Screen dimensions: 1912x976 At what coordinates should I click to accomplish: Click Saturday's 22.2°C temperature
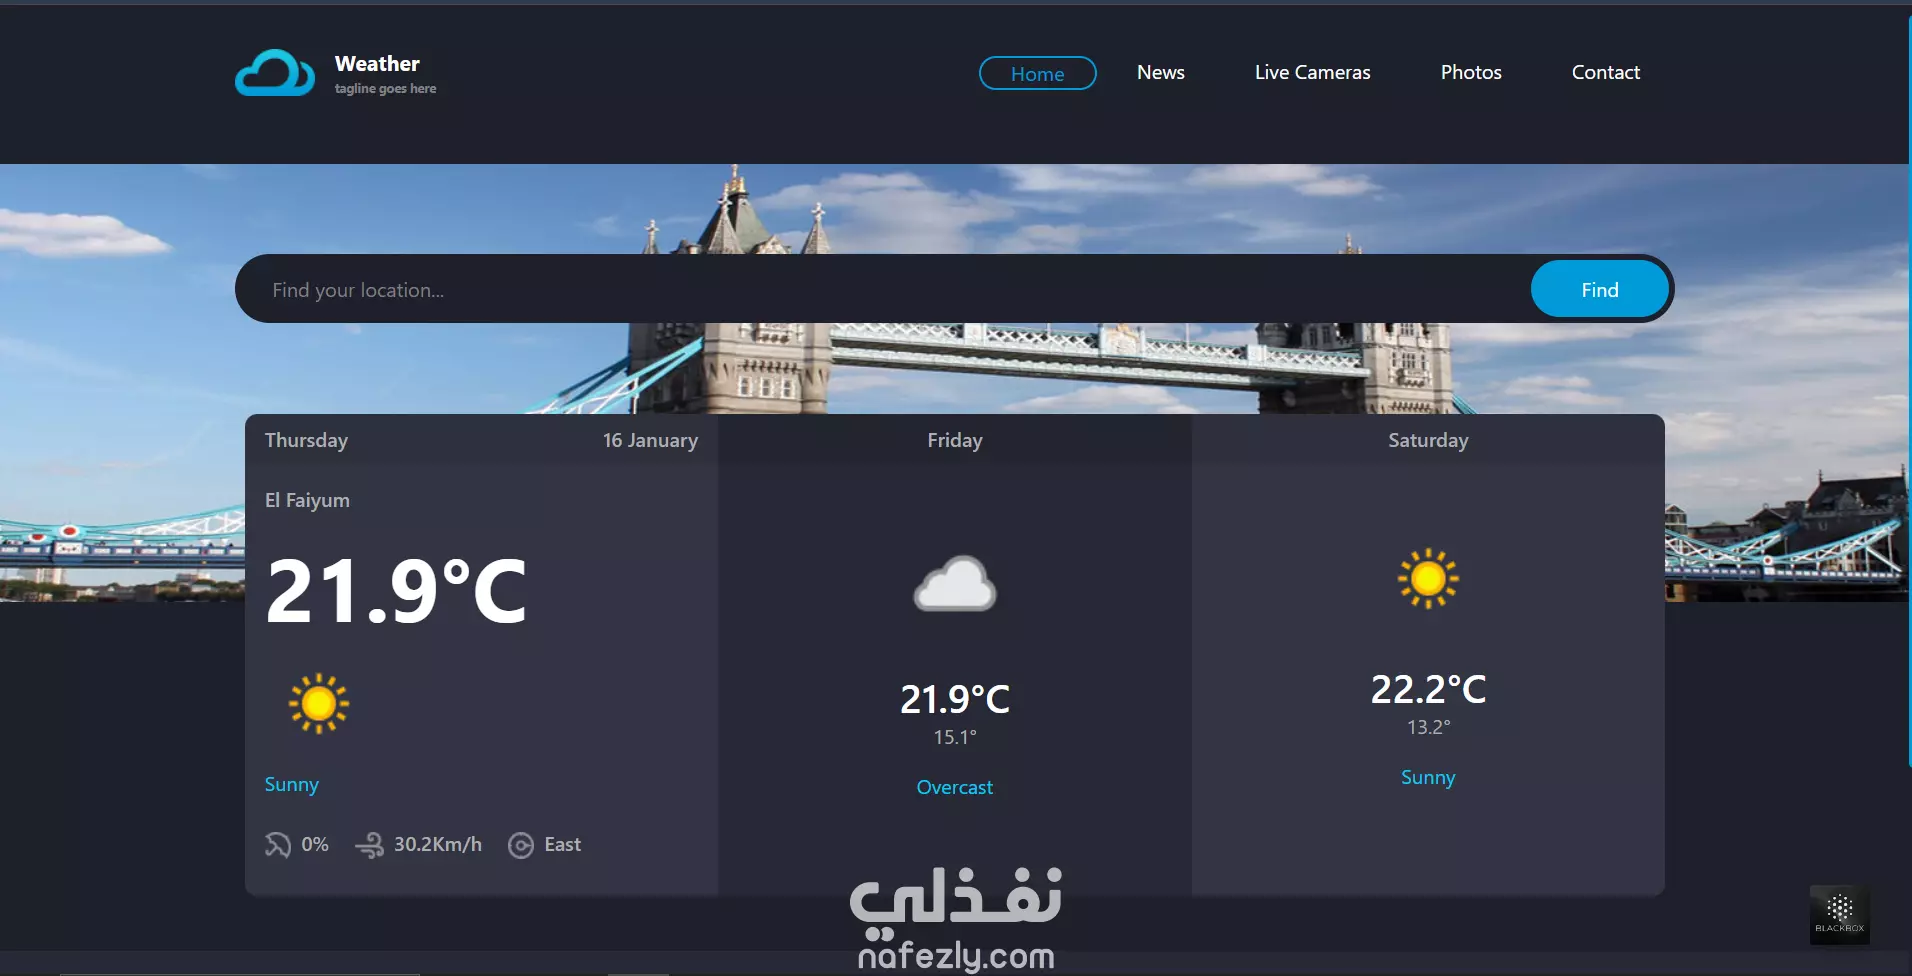point(1428,689)
